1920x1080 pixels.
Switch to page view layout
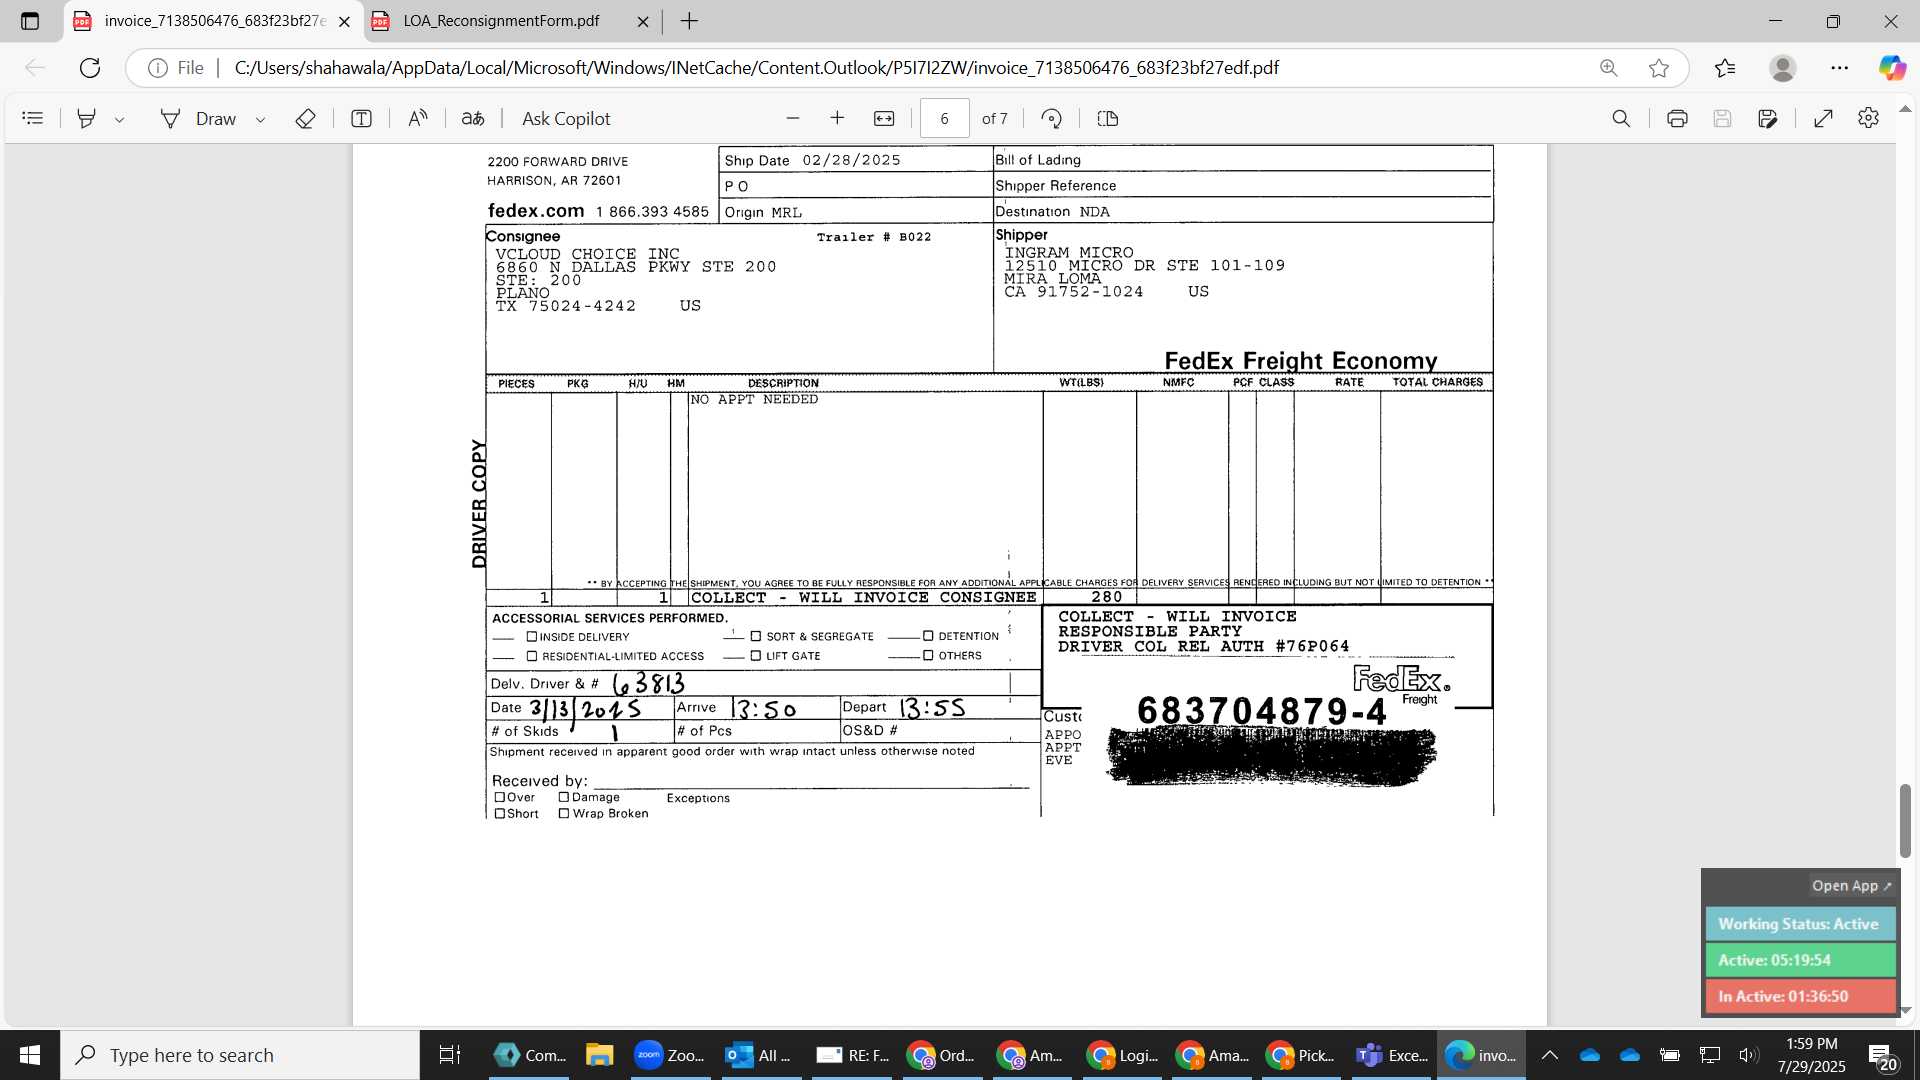coord(1107,118)
